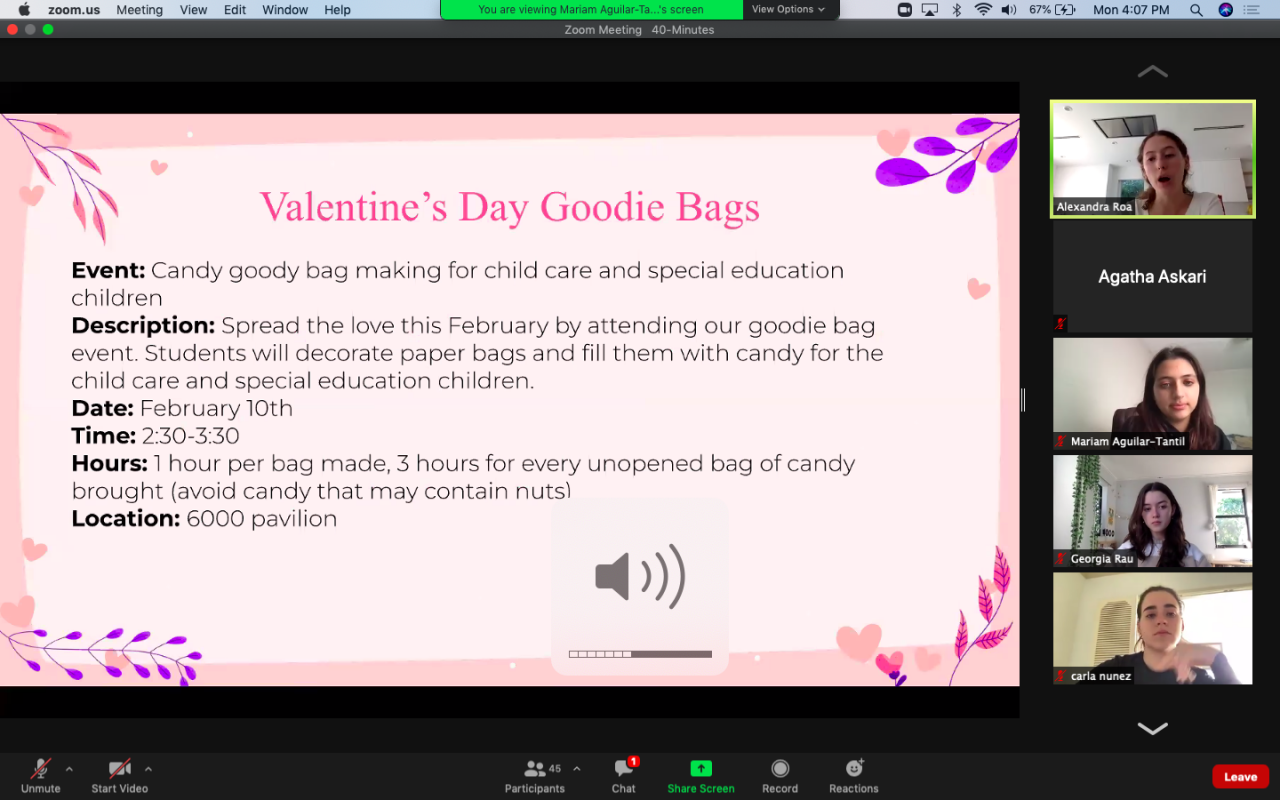Click the divider handle beside the participant strip
This screenshot has width=1280, height=800.
pyautogui.click(x=1023, y=400)
